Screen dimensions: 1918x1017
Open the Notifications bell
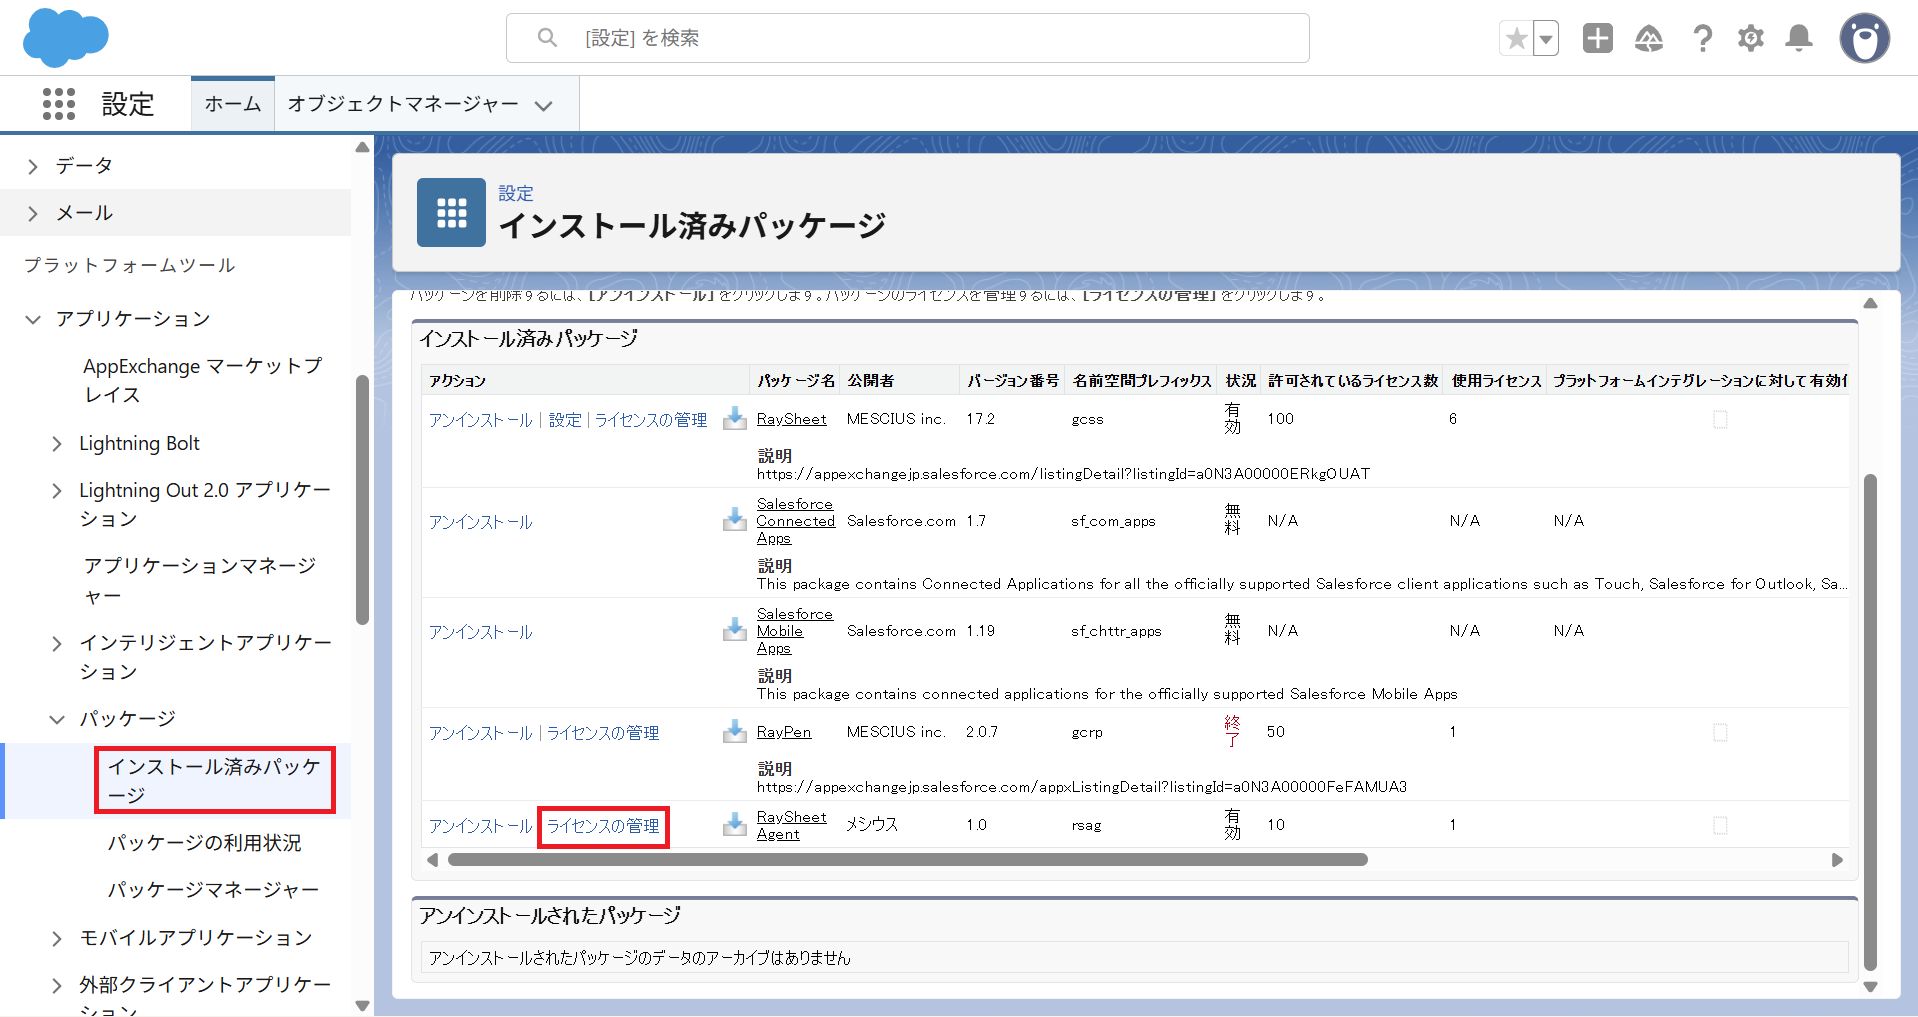point(1799,39)
